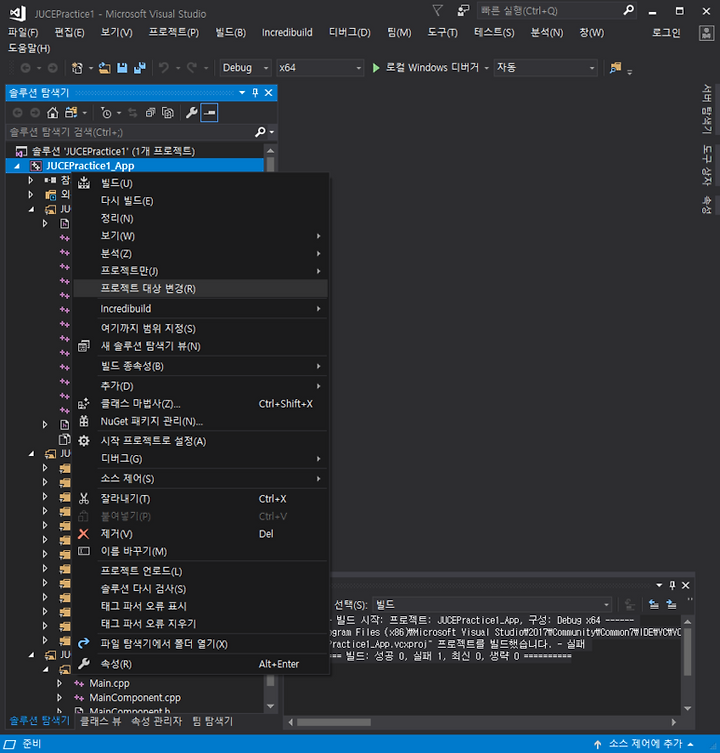Select NuGet 패키지 관리(N) menu item
Image resolution: width=720 pixels, height=753 pixels.
point(201,421)
